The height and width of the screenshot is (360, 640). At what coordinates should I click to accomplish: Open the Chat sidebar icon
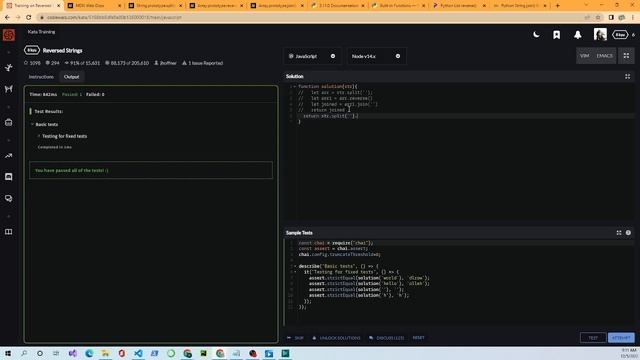coord(9,177)
